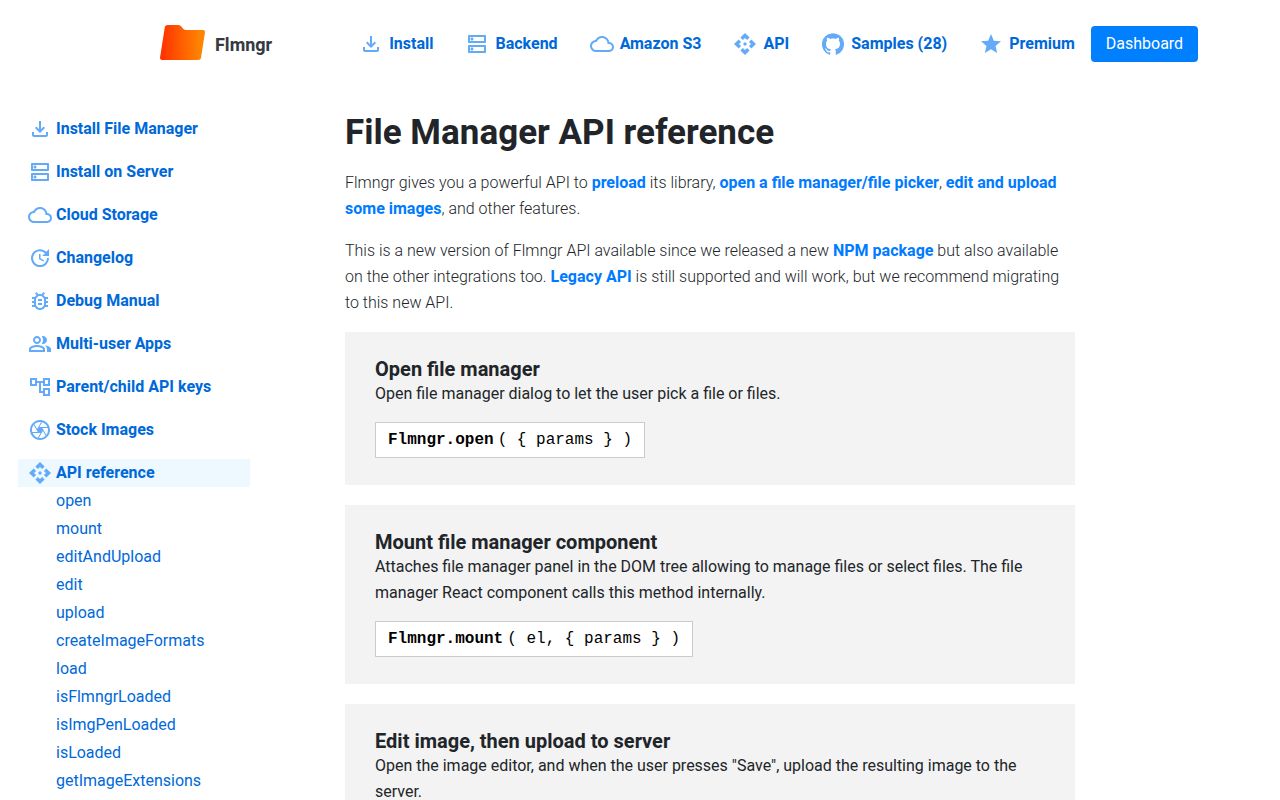Jump to the 'createImageFormats' sub-item

130,641
